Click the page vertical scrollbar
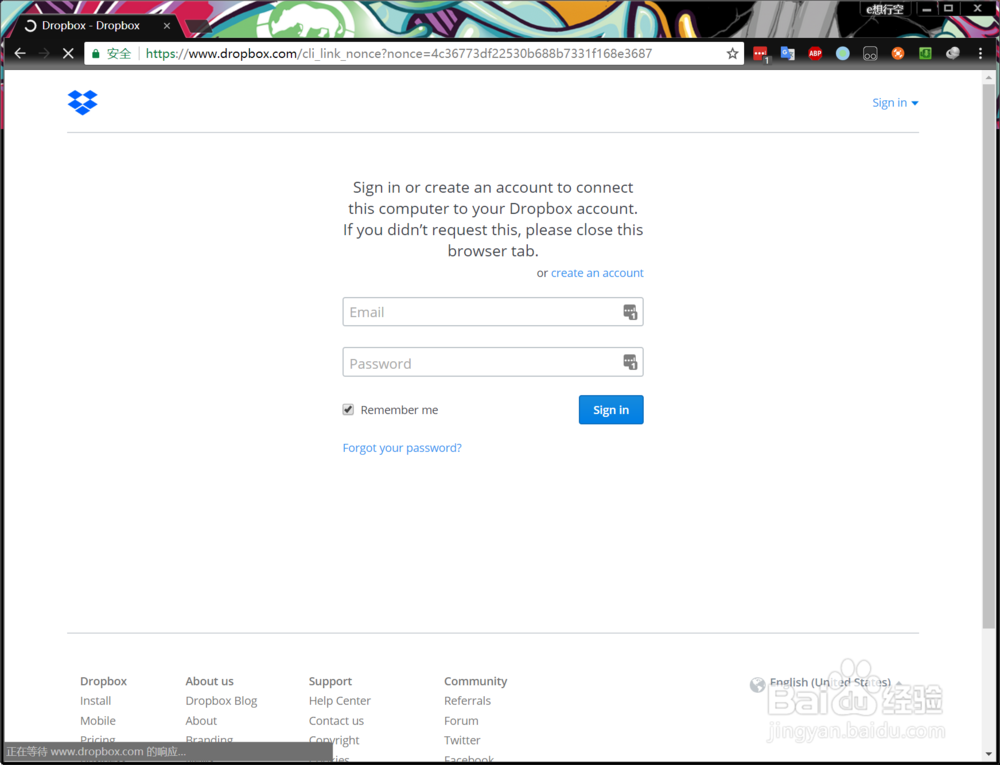Image resolution: width=1000 pixels, height=765 pixels. tap(989, 357)
